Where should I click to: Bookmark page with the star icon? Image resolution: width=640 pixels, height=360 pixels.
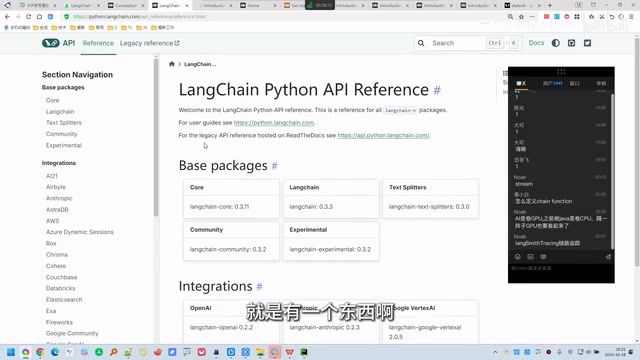[521, 17]
